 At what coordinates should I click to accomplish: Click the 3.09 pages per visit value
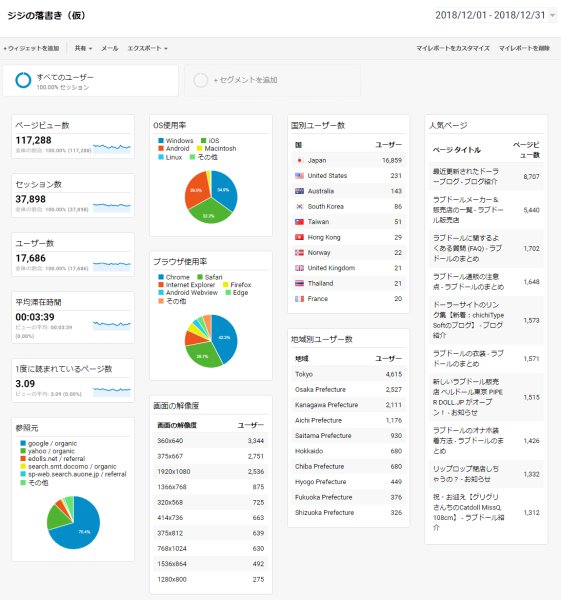[x=25, y=384]
